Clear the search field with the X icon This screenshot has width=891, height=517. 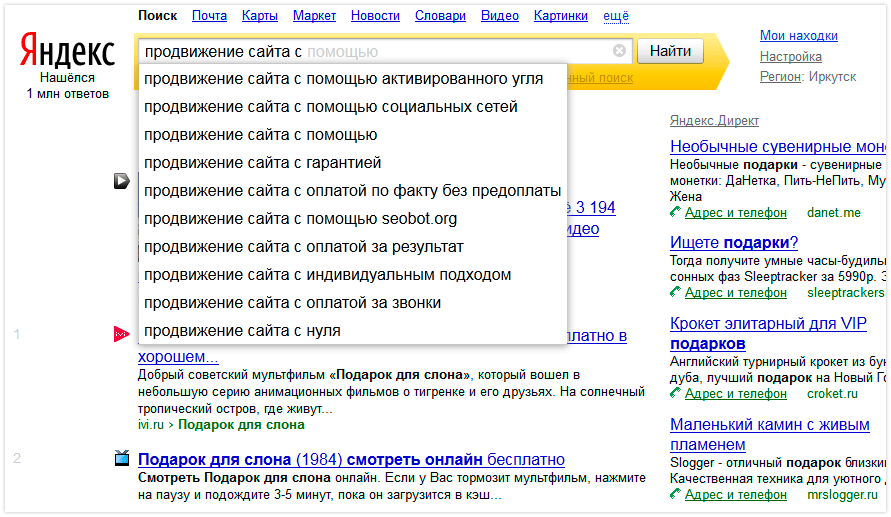tap(619, 51)
